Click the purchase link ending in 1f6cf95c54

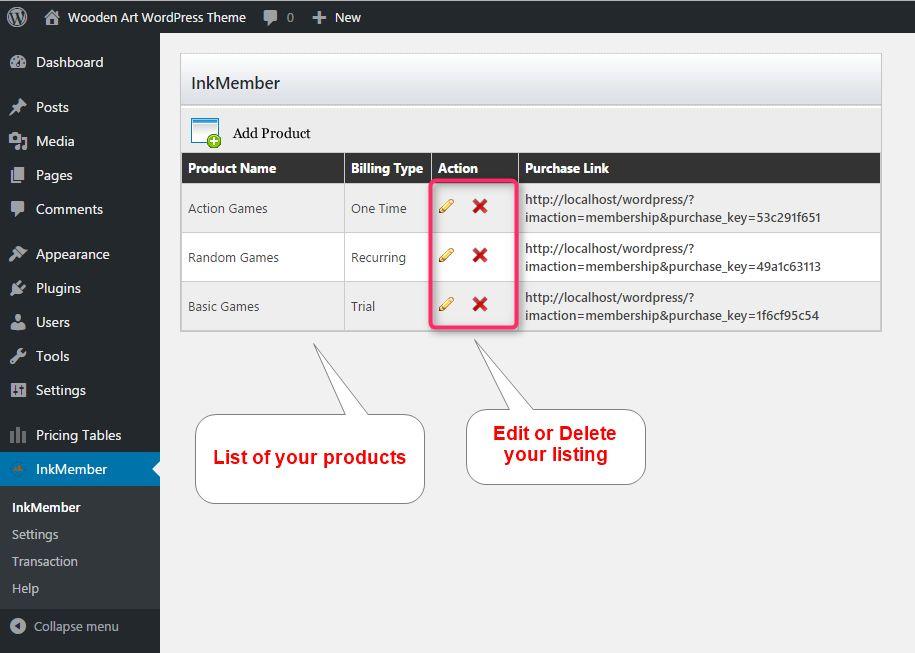672,306
